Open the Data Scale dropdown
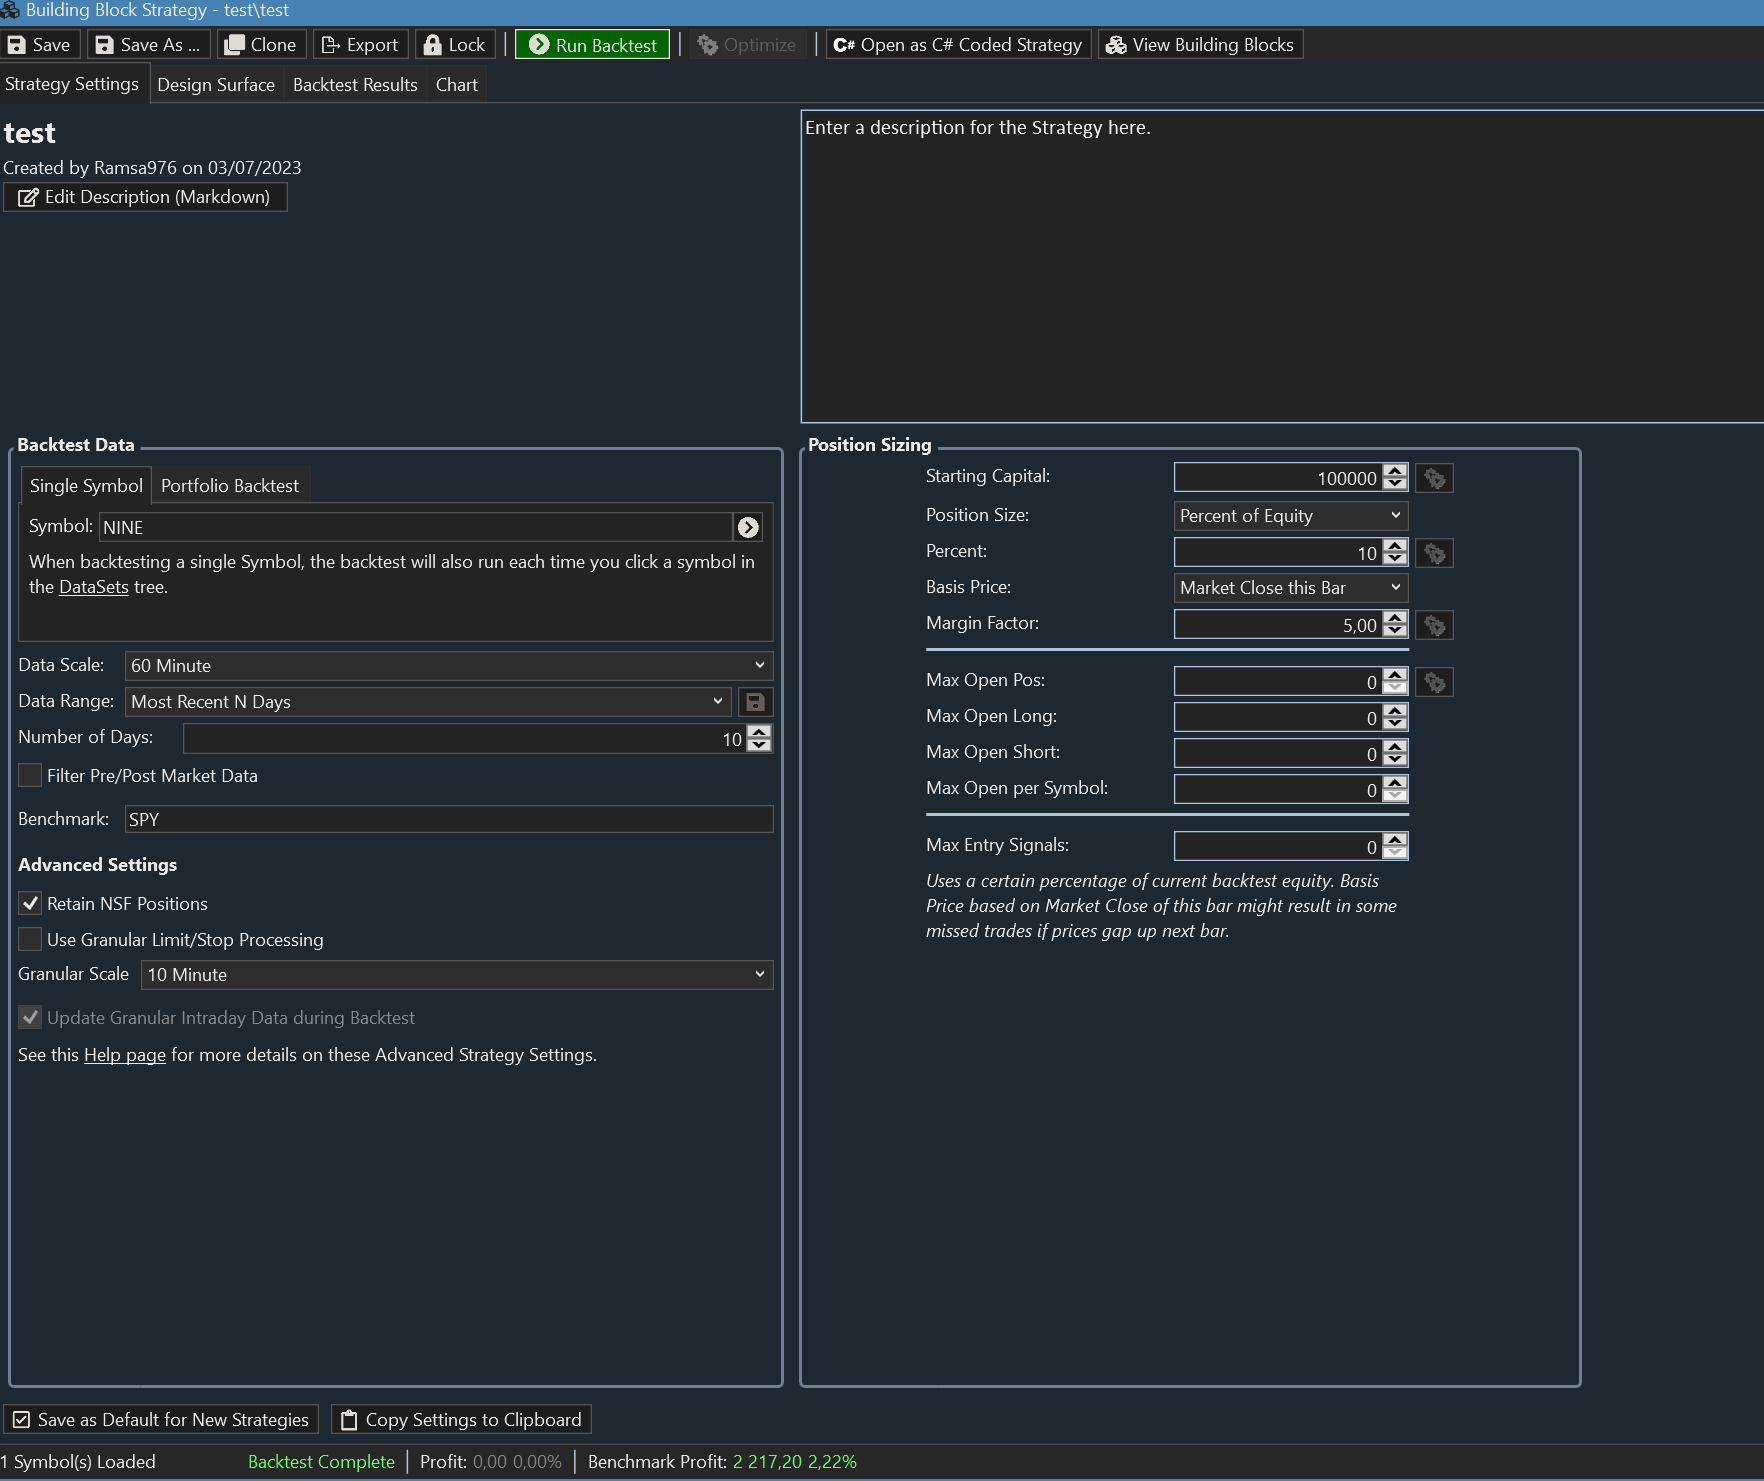The height and width of the screenshot is (1481, 1764). pyautogui.click(x=448, y=666)
